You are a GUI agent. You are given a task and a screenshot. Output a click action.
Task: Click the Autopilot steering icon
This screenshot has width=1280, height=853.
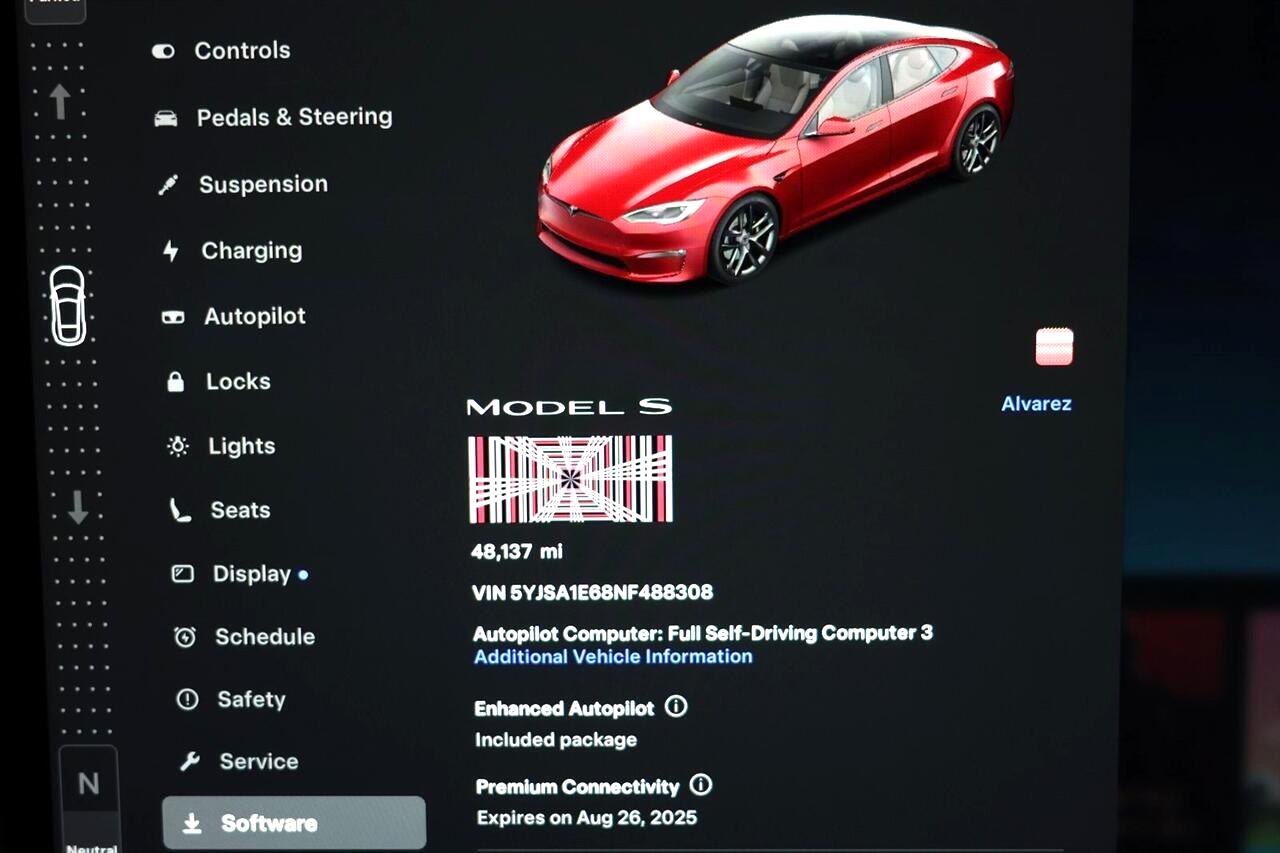click(x=173, y=317)
